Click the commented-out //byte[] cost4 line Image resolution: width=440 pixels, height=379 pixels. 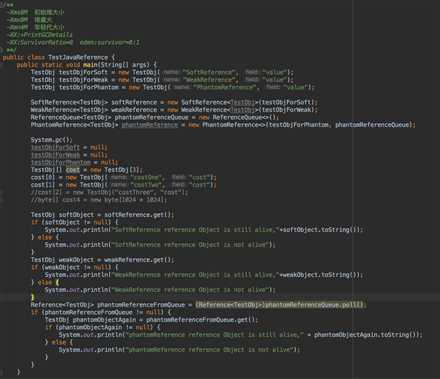(98, 200)
